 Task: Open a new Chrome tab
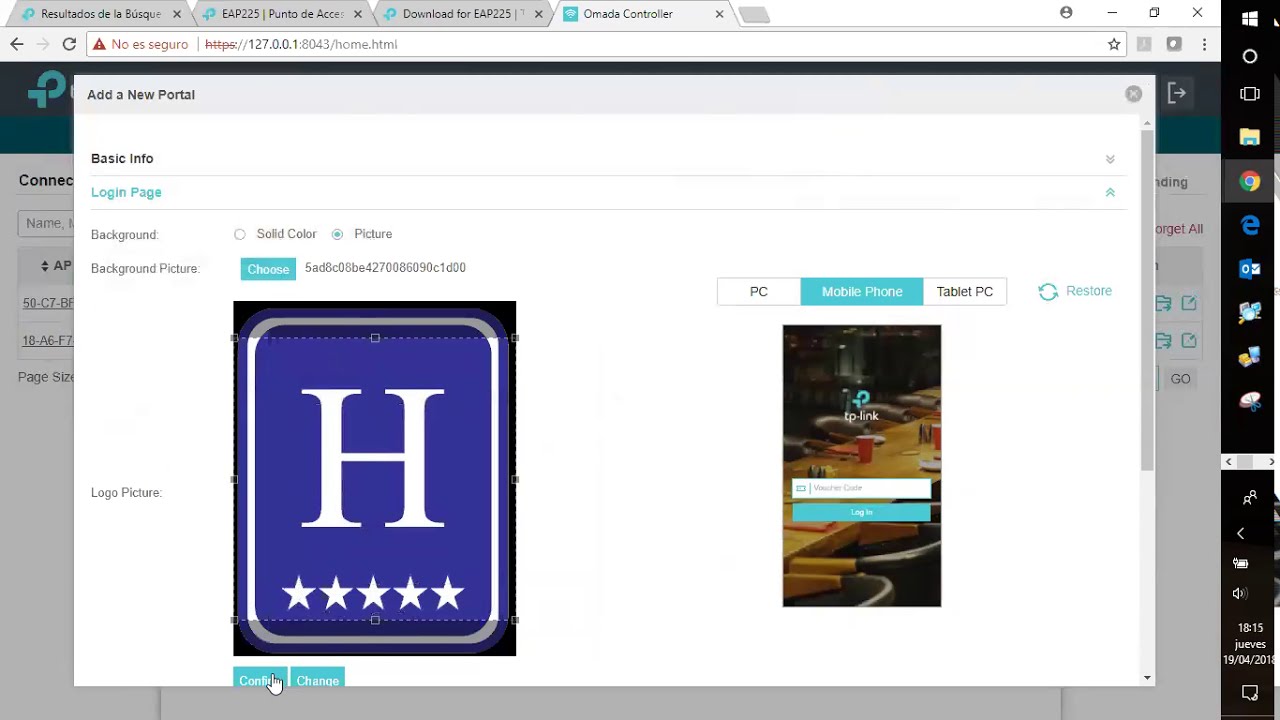[x=754, y=14]
